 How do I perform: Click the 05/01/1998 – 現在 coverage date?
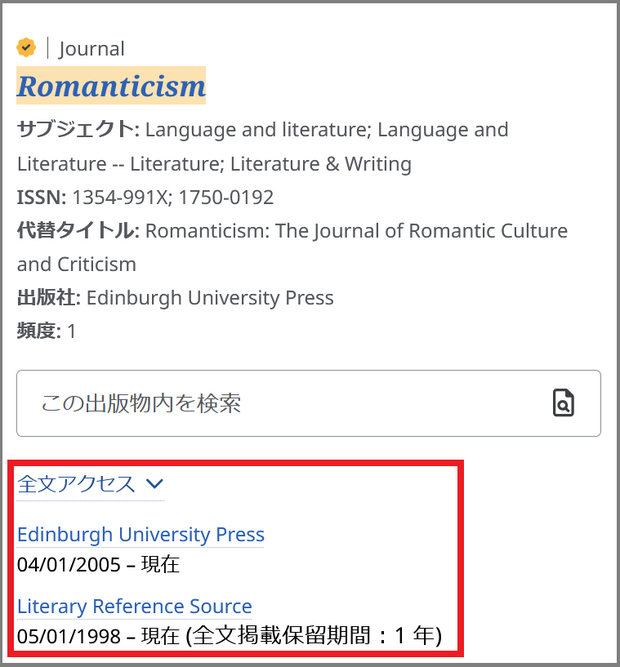(98, 636)
